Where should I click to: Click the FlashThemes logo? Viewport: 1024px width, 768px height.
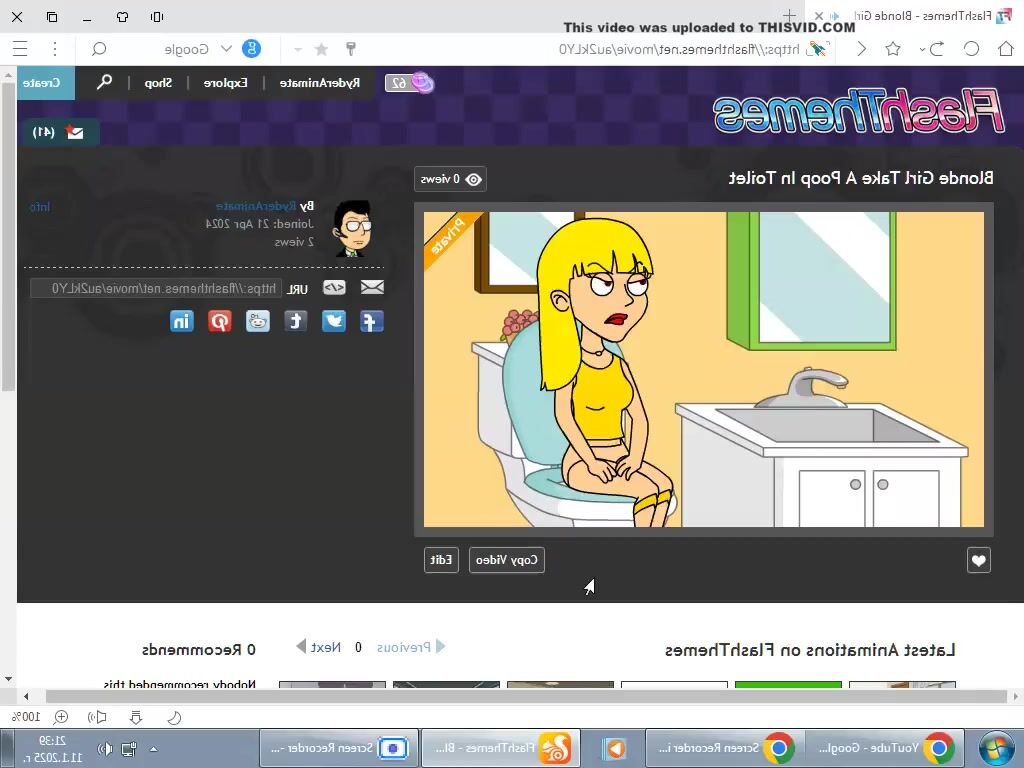click(x=858, y=110)
